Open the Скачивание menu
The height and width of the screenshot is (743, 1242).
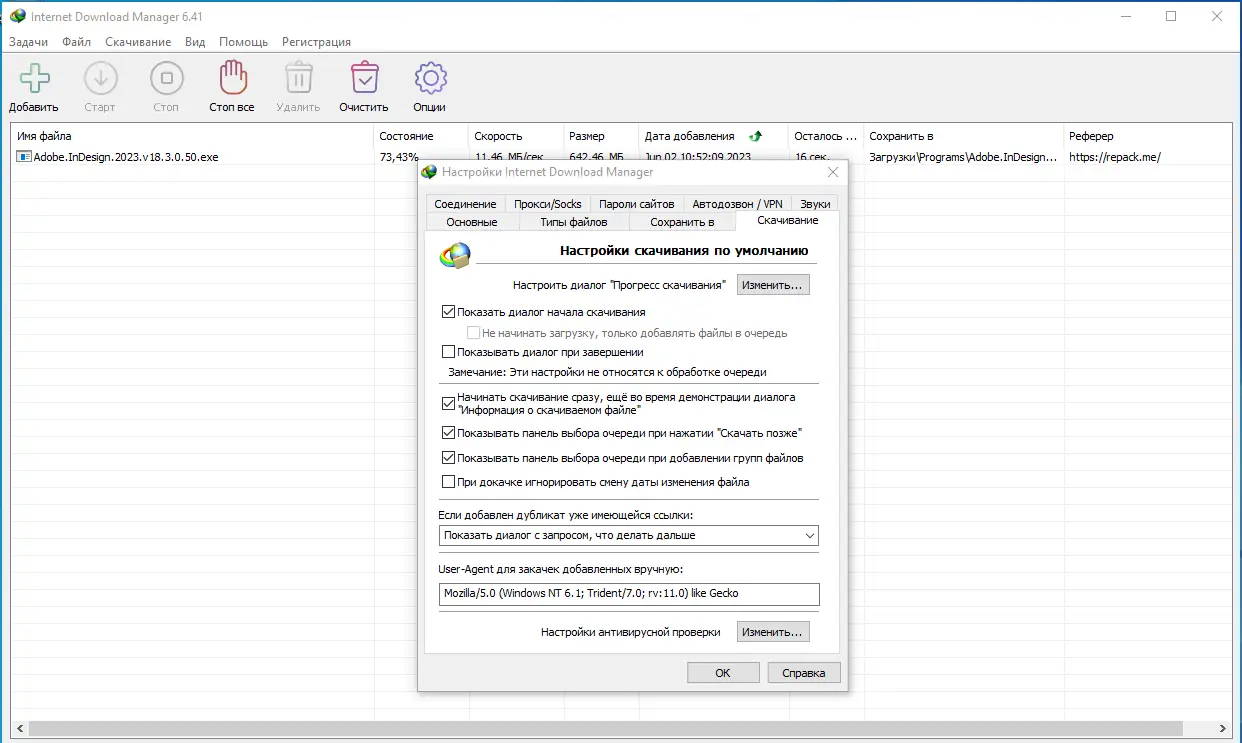(x=138, y=42)
